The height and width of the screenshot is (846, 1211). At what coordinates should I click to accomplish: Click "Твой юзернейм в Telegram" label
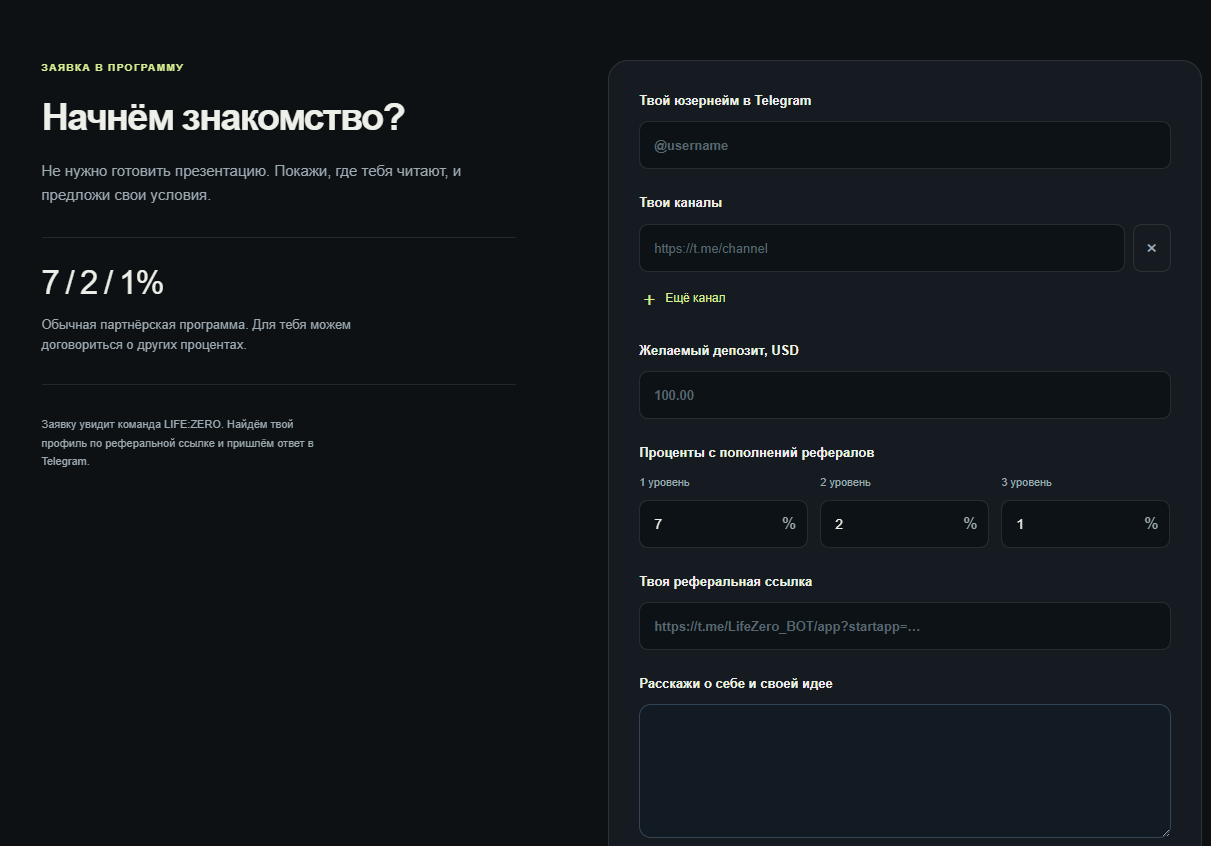coord(725,100)
